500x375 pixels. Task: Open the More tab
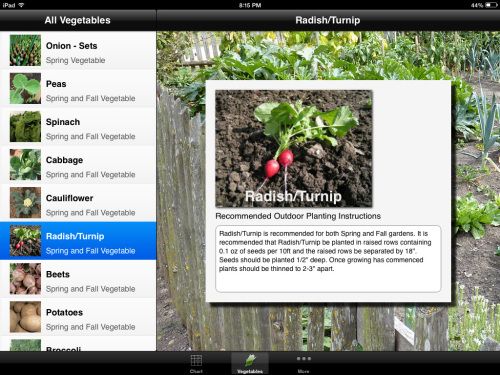(303, 363)
